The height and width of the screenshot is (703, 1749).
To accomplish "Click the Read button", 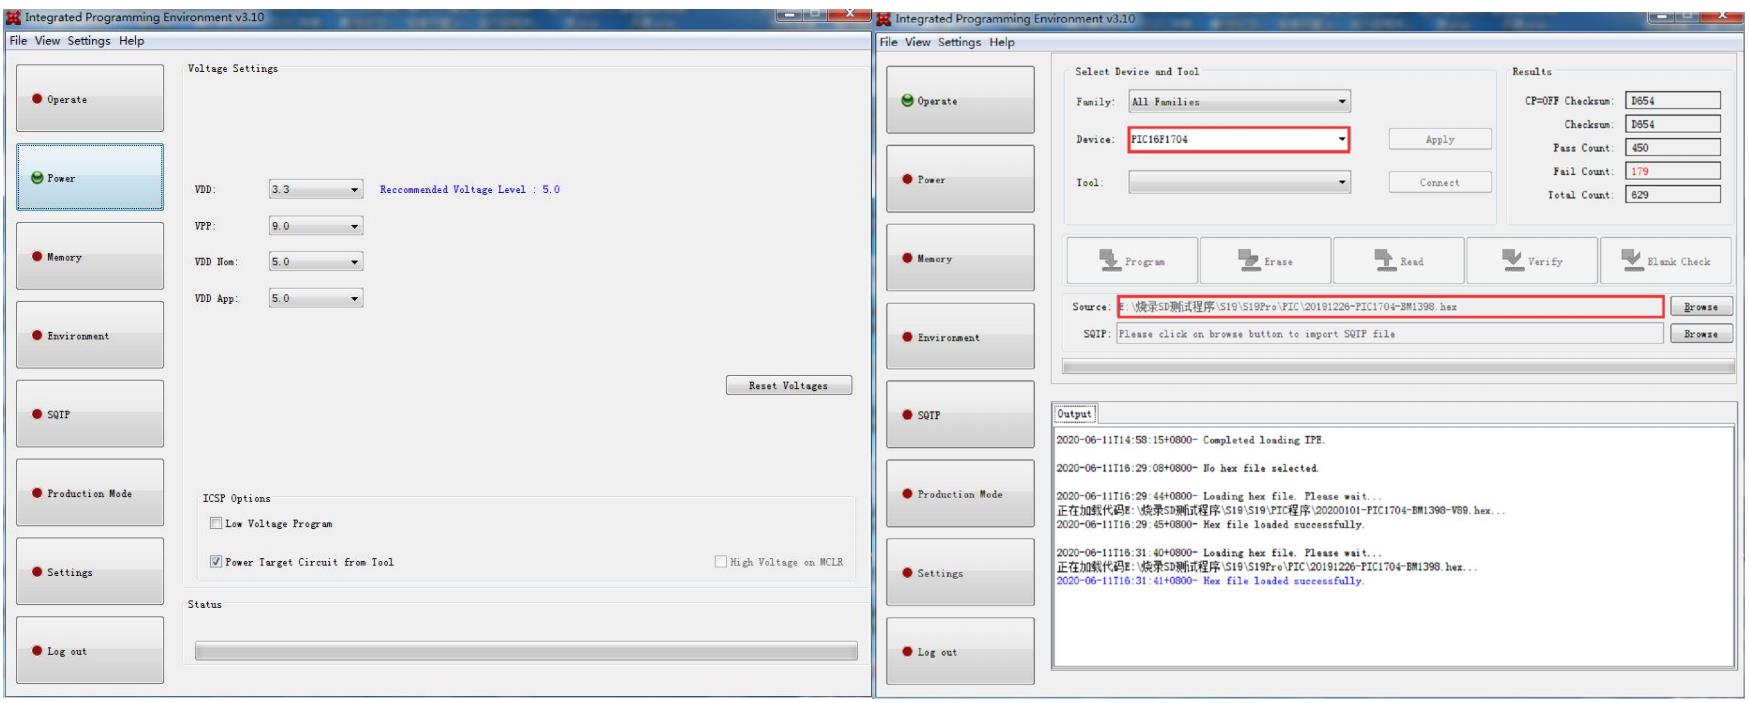I will pyautogui.click(x=1398, y=261).
